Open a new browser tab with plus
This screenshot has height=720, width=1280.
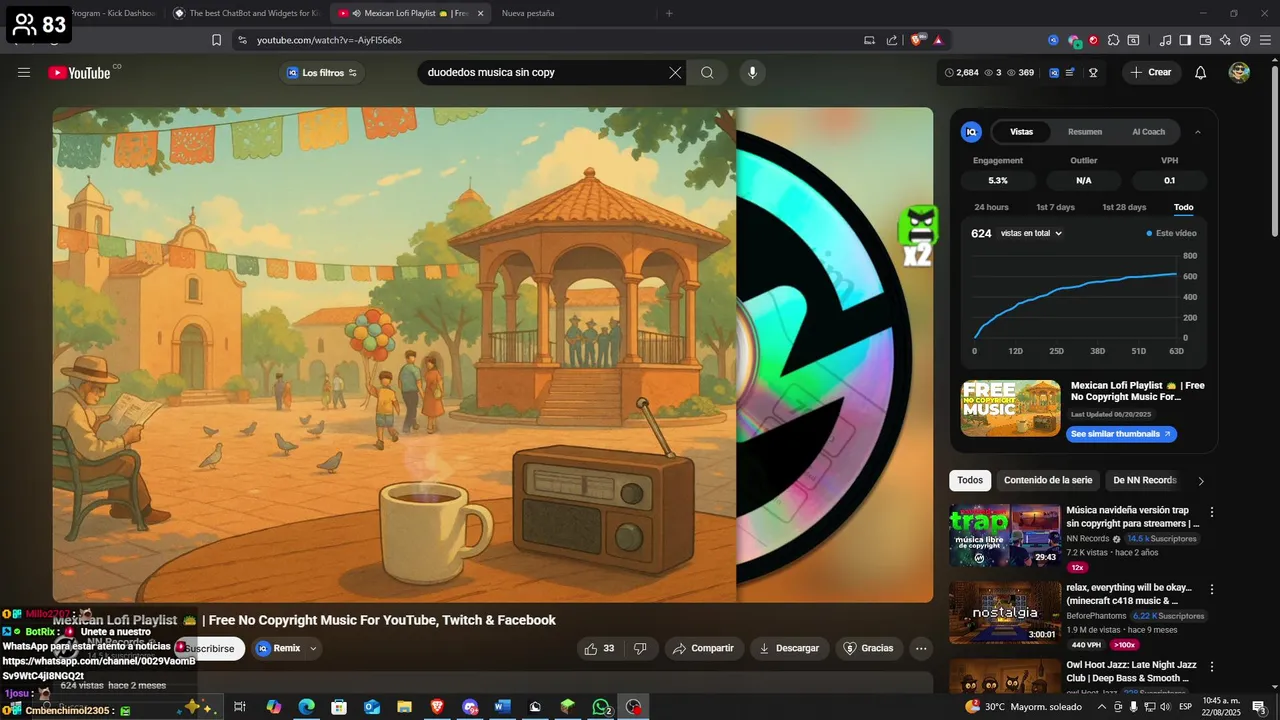(x=669, y=13)
